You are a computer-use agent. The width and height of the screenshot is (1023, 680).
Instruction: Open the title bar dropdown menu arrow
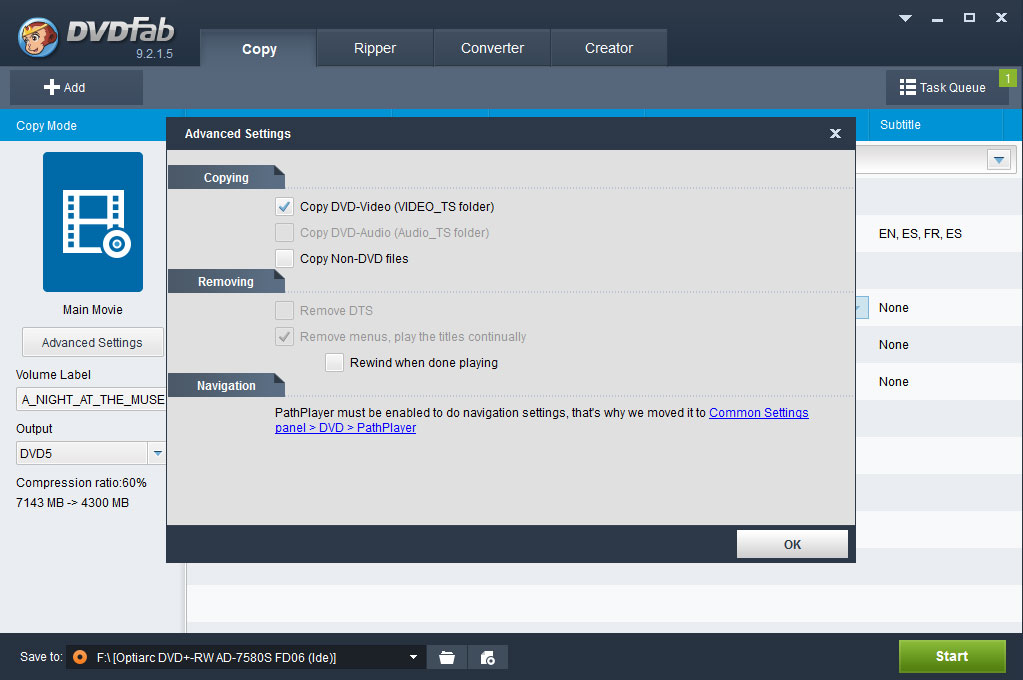[905, 18]
